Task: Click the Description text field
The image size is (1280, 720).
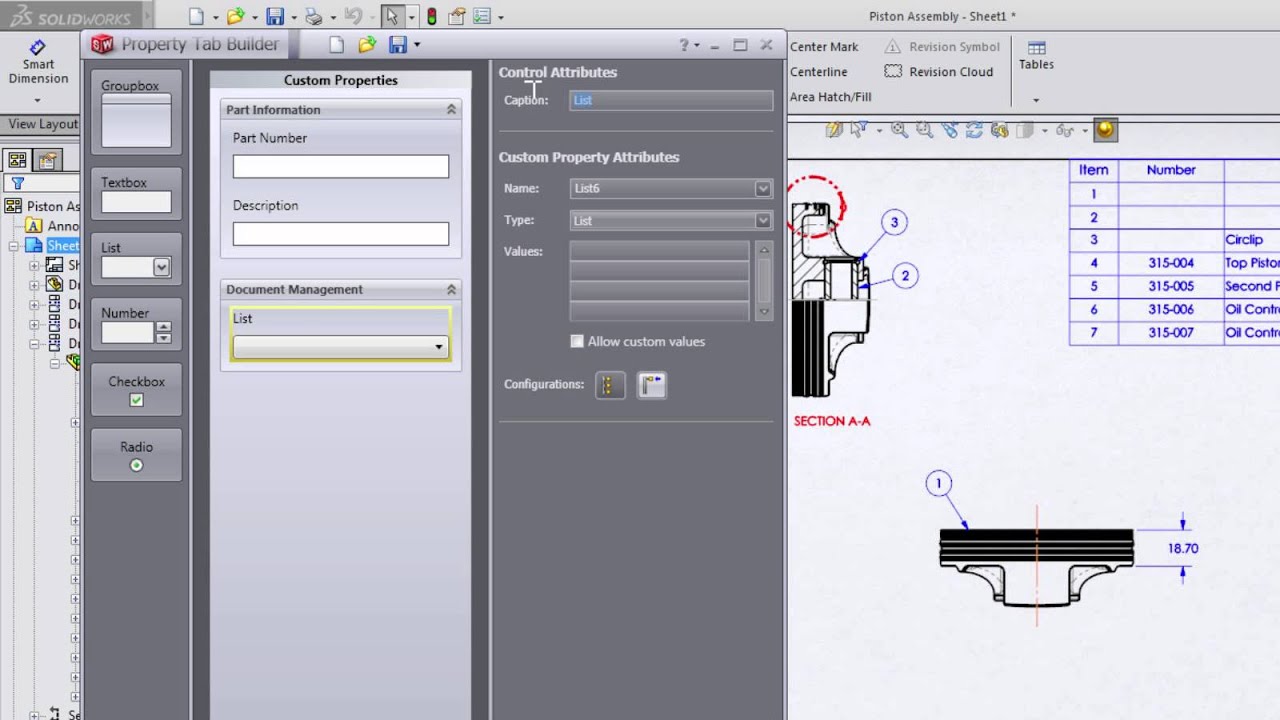Action: coord(340,234)
